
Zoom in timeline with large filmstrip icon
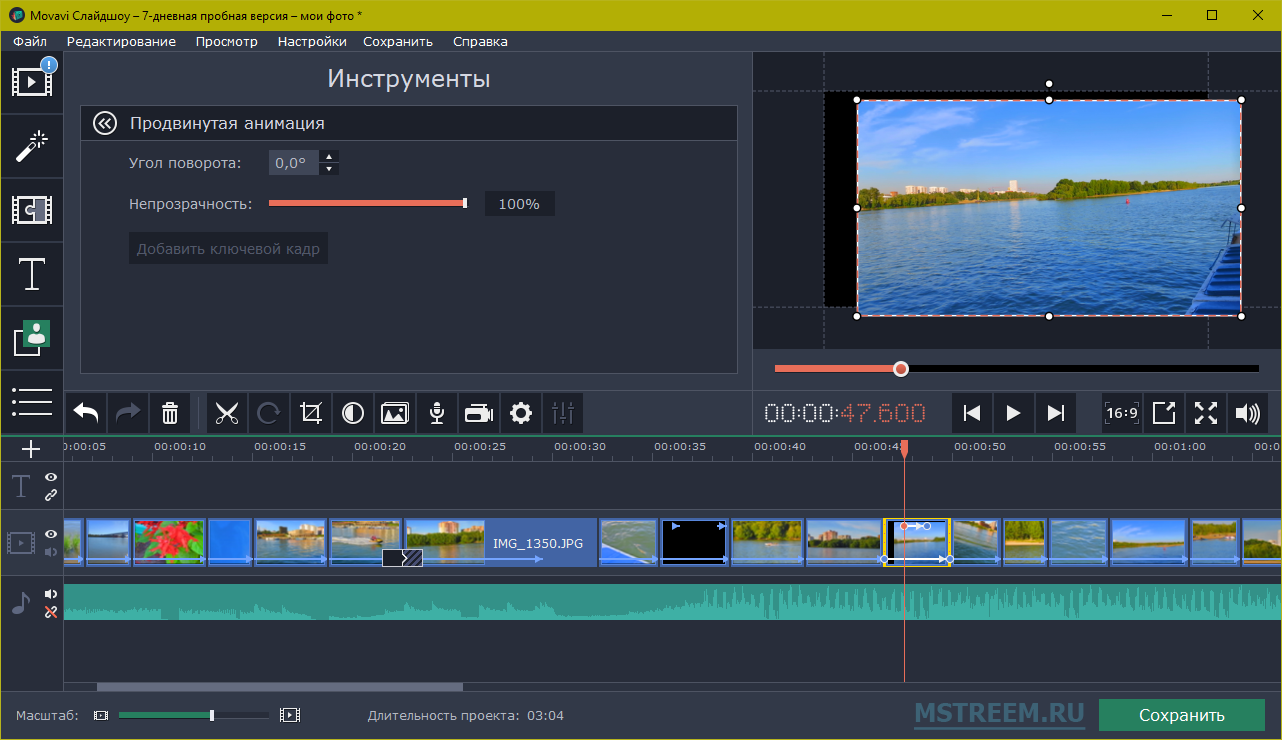290,716
